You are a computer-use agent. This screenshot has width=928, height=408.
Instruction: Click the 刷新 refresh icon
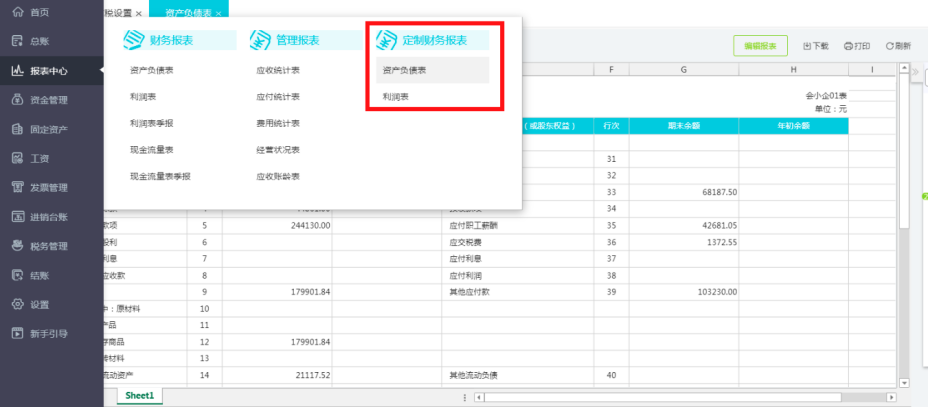click(x=889, y=46)
